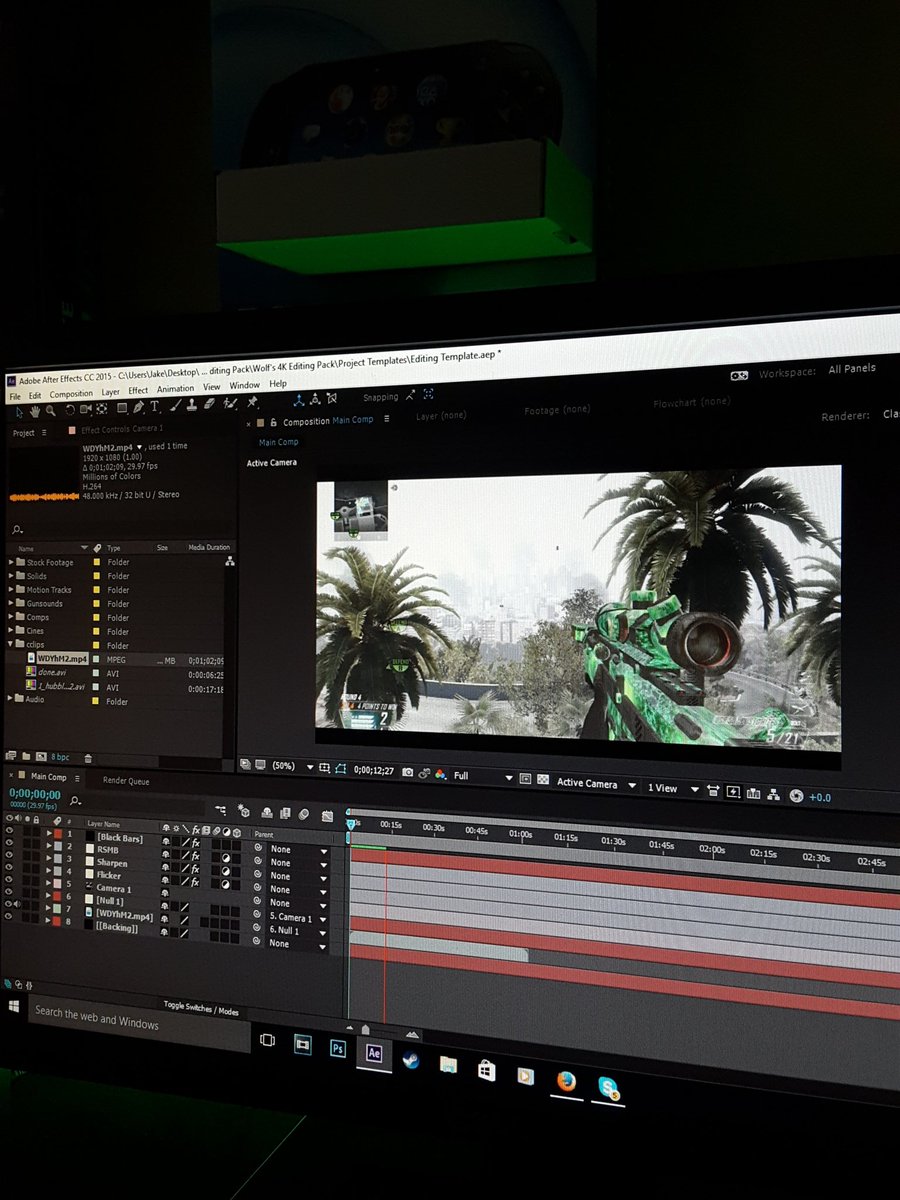Expand the Audio folder

[11, 698]
